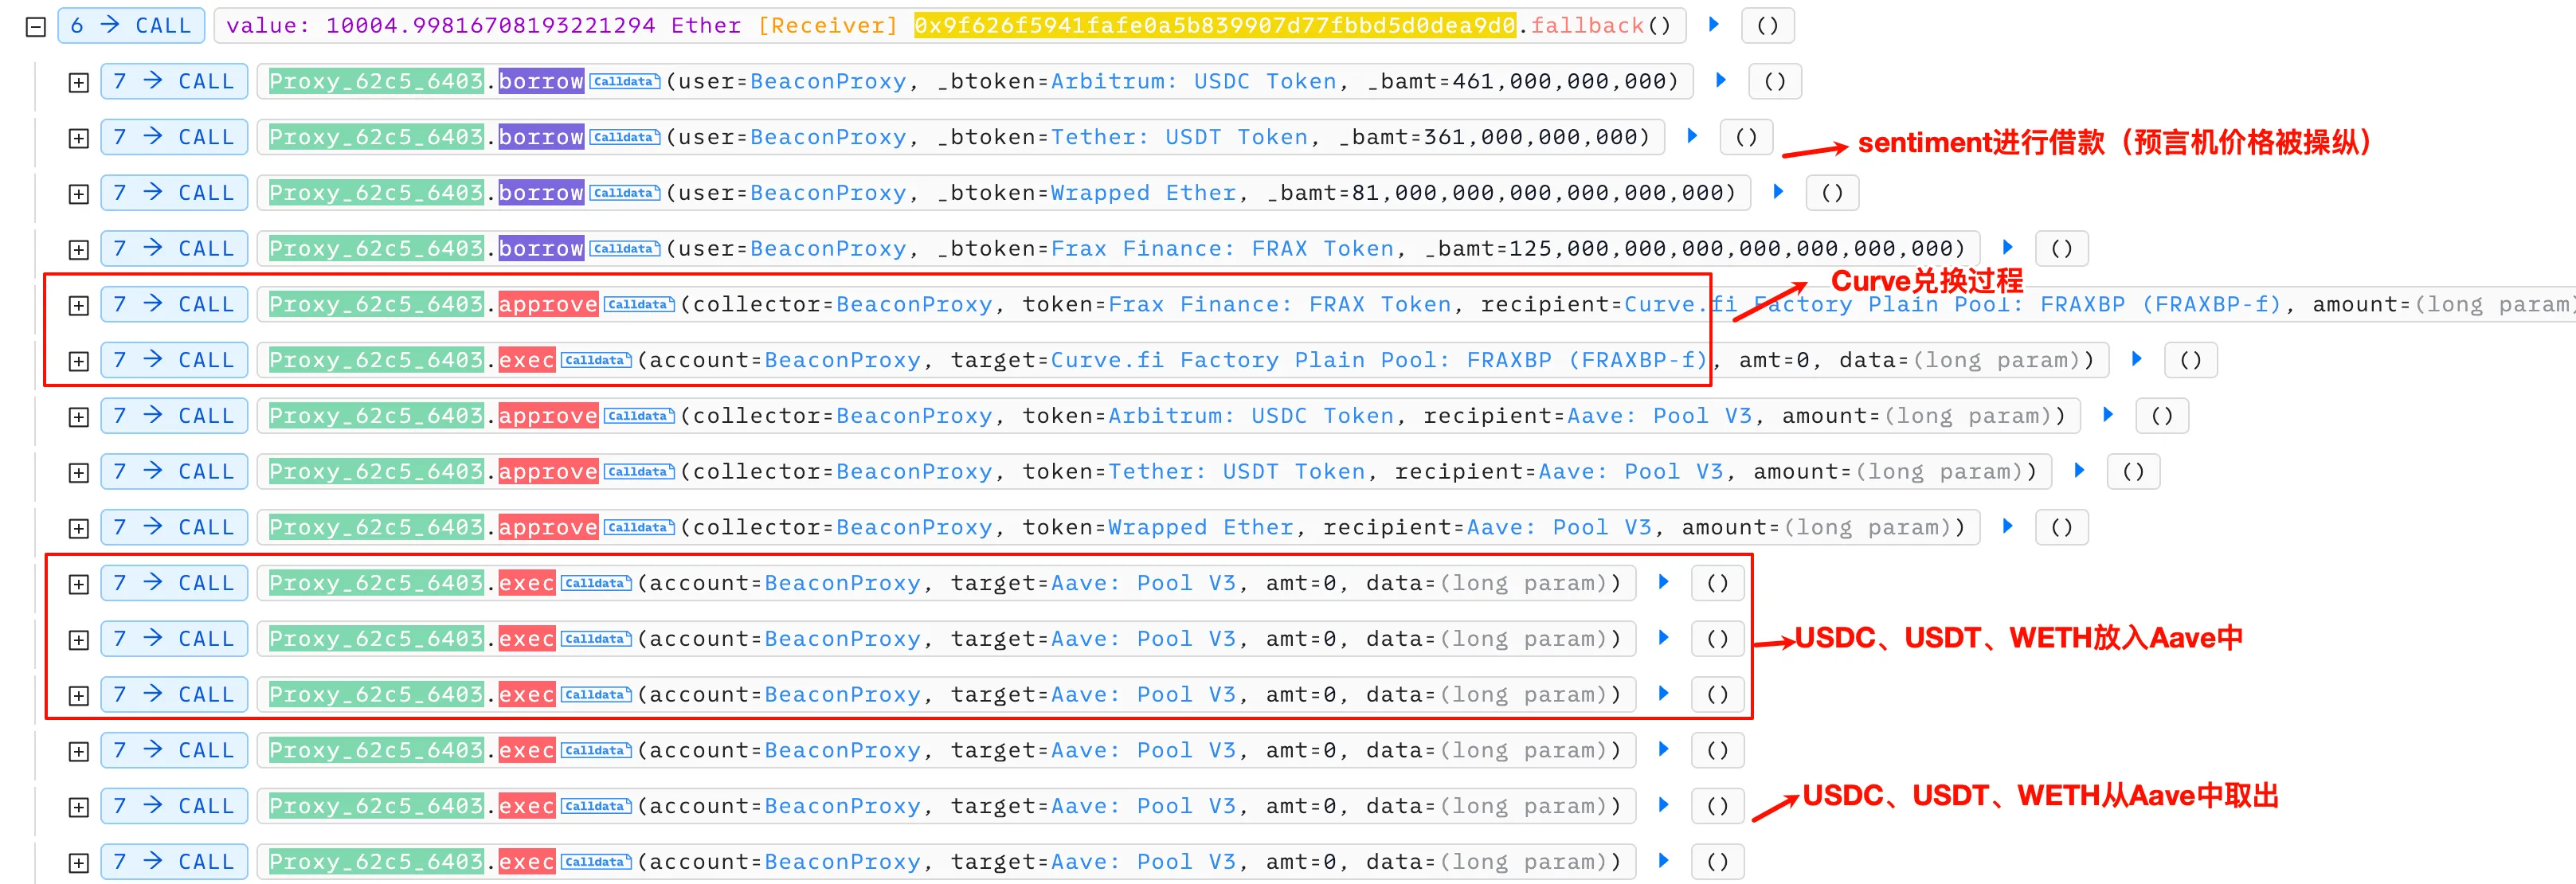Click '7 → CALL' badge on borrow USDC row

coord(174,81)
